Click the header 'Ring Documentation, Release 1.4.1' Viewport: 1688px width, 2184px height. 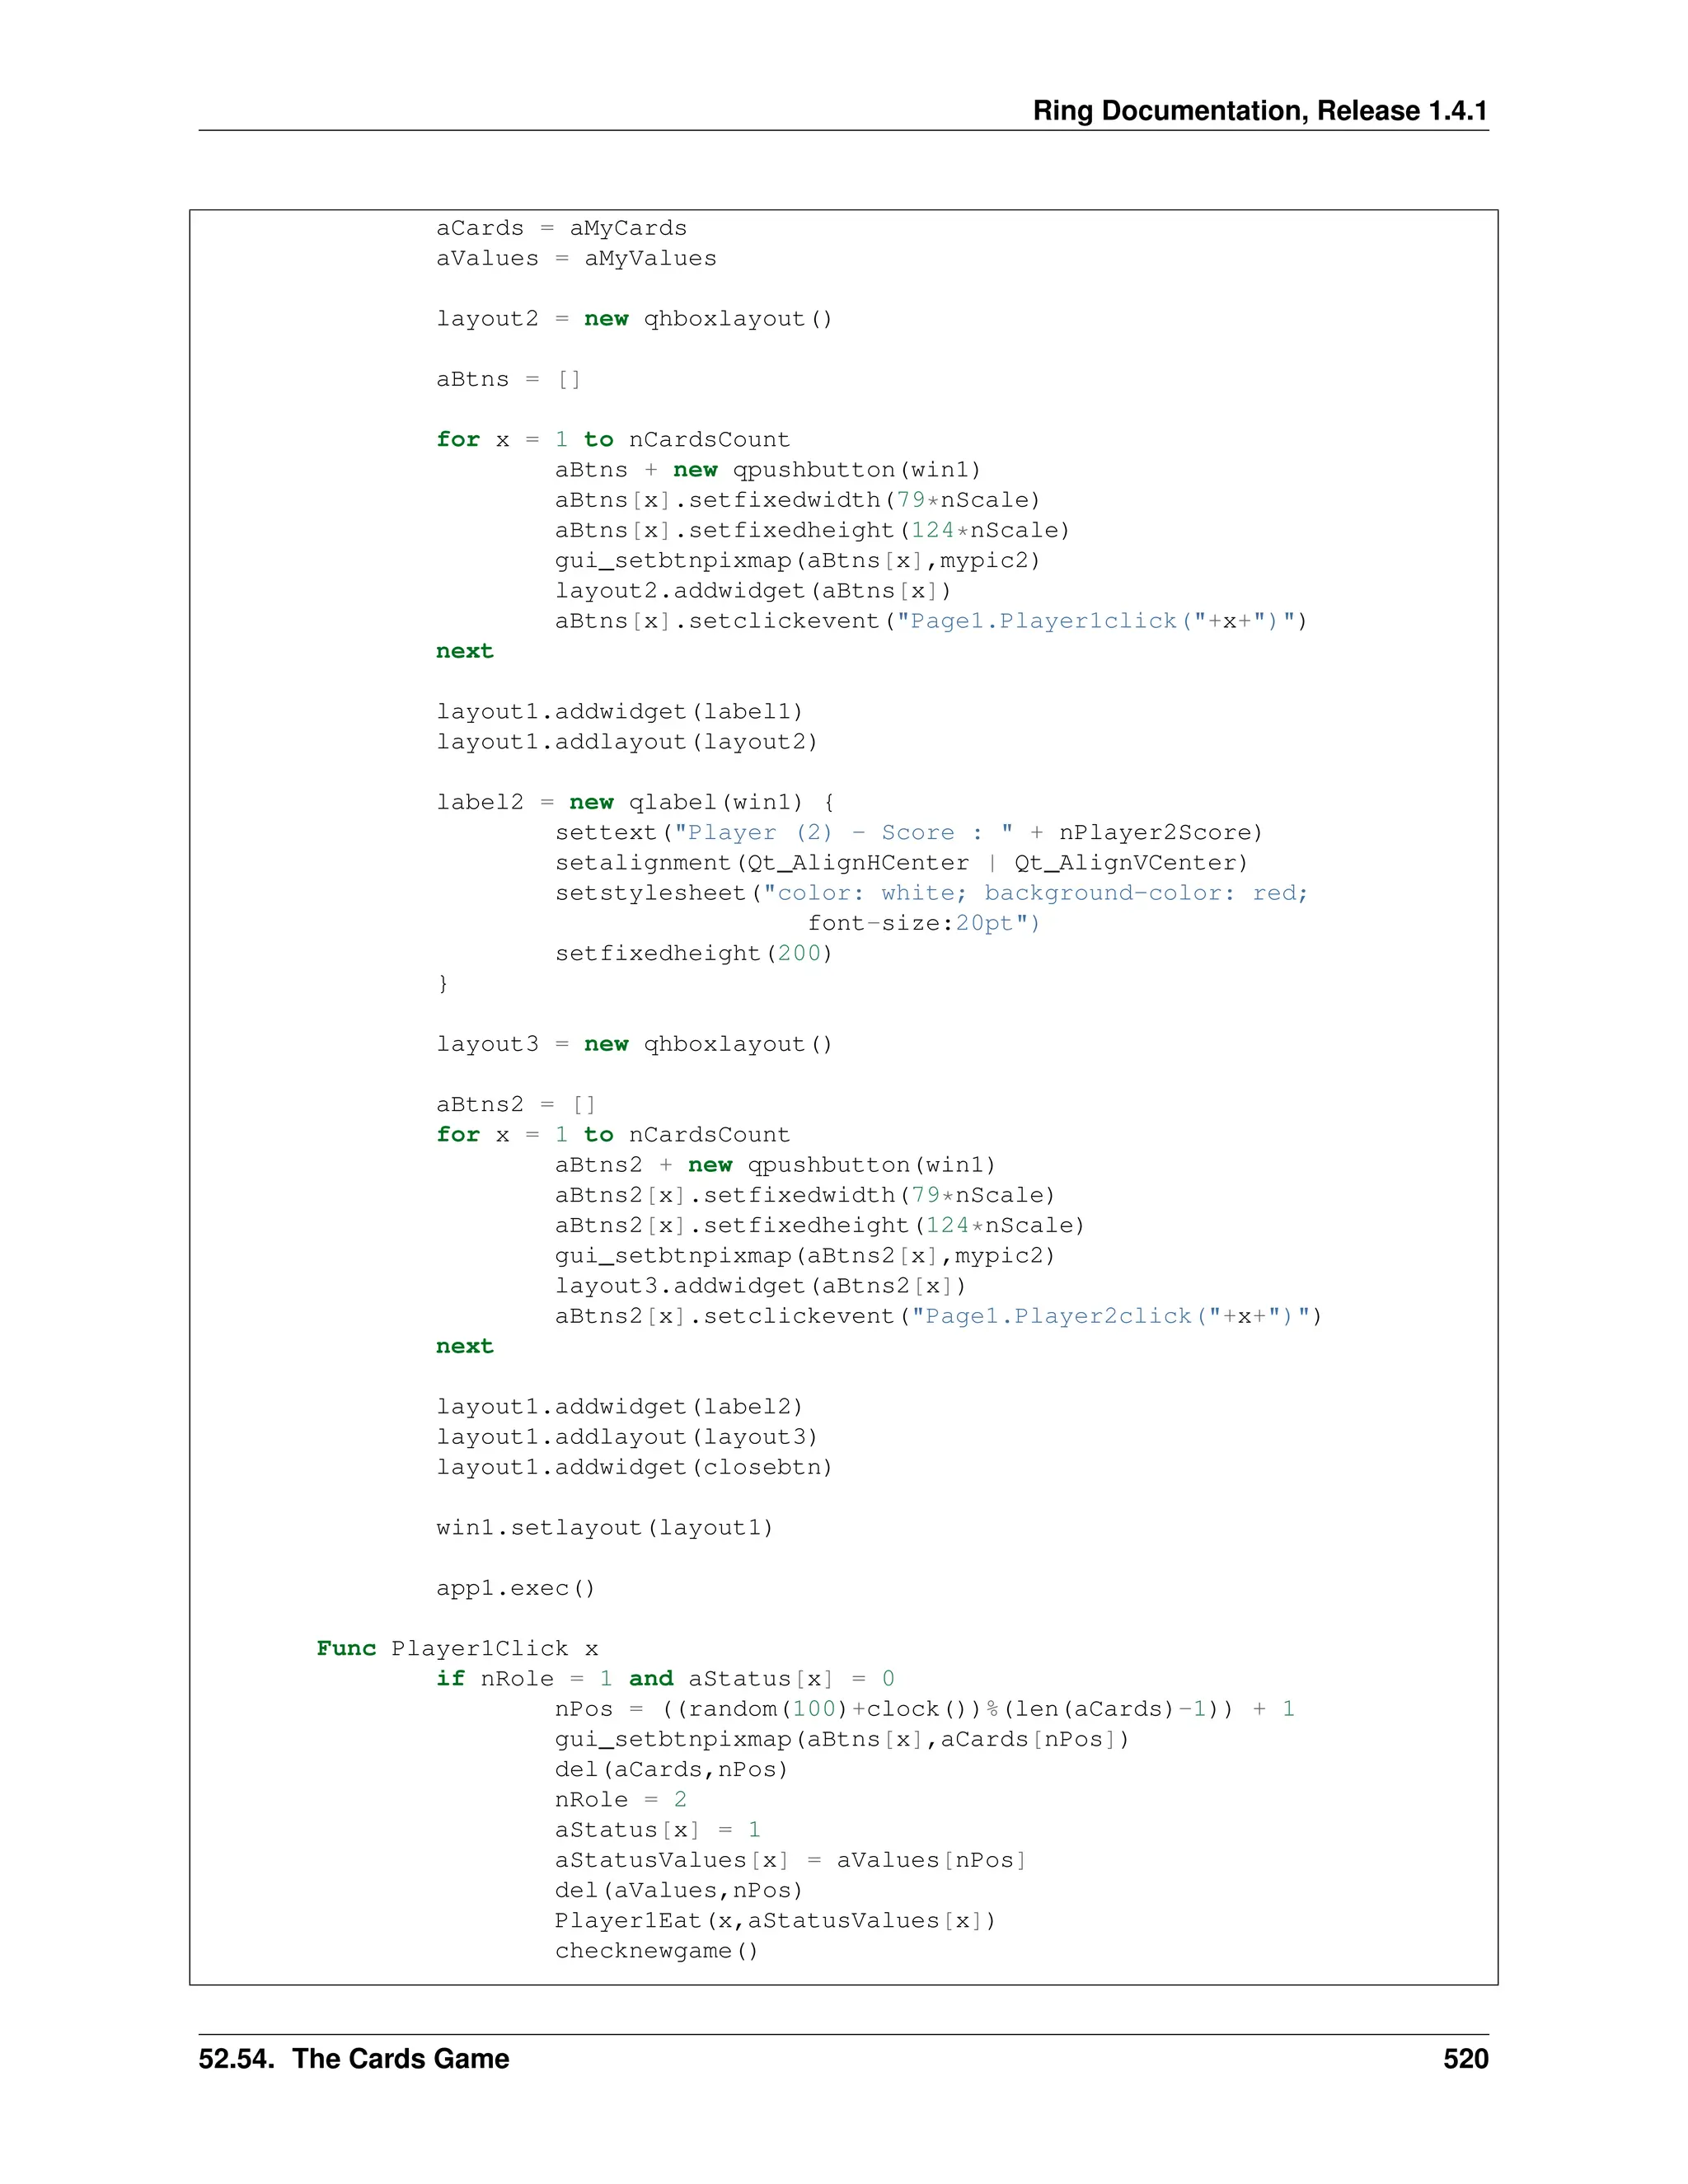pos(1259,110)
